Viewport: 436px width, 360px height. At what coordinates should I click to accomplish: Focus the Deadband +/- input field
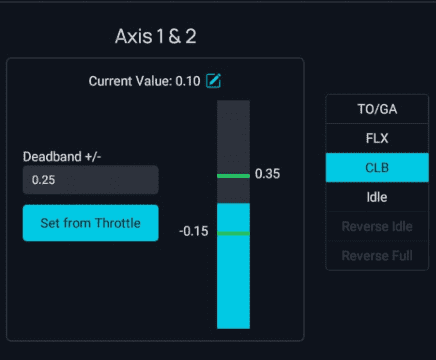coord(91,180)
